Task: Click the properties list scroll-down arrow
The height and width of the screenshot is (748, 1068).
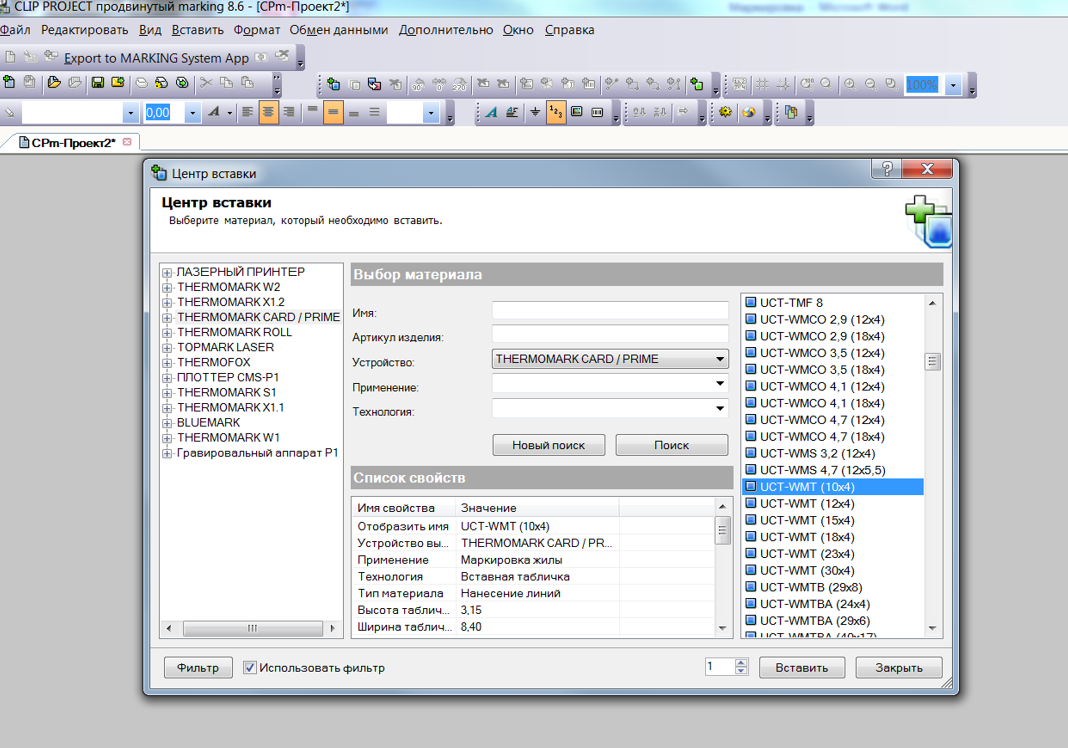Action: click(x=723, y=628)
